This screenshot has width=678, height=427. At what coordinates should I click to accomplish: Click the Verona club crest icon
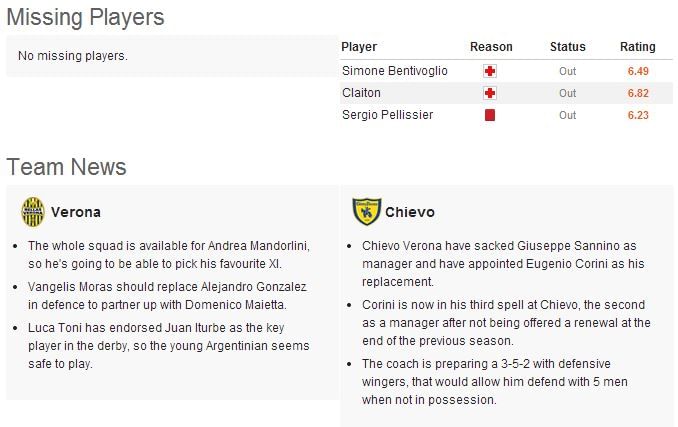point(33,211)
